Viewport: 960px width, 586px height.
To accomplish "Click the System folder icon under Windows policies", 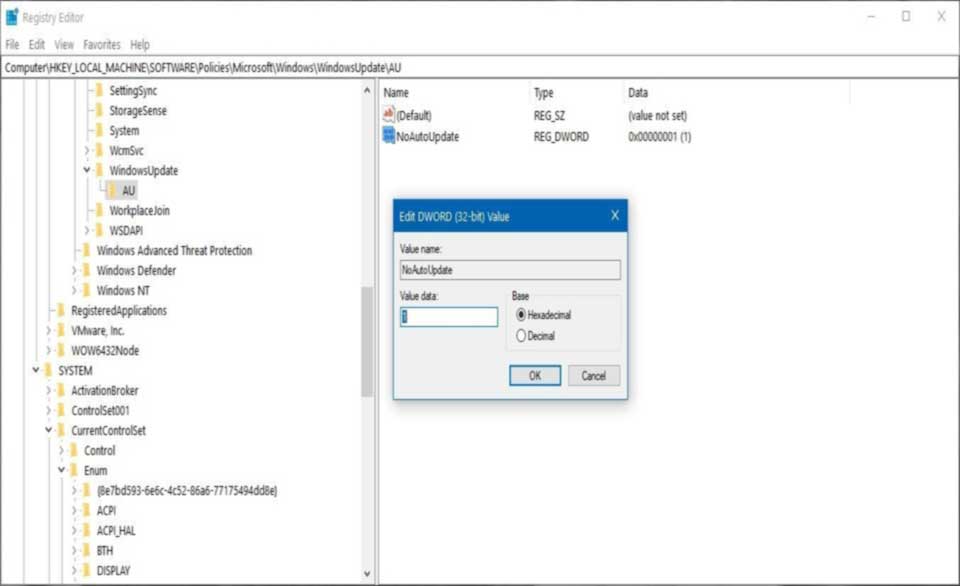I will click(x=99, y=130).
